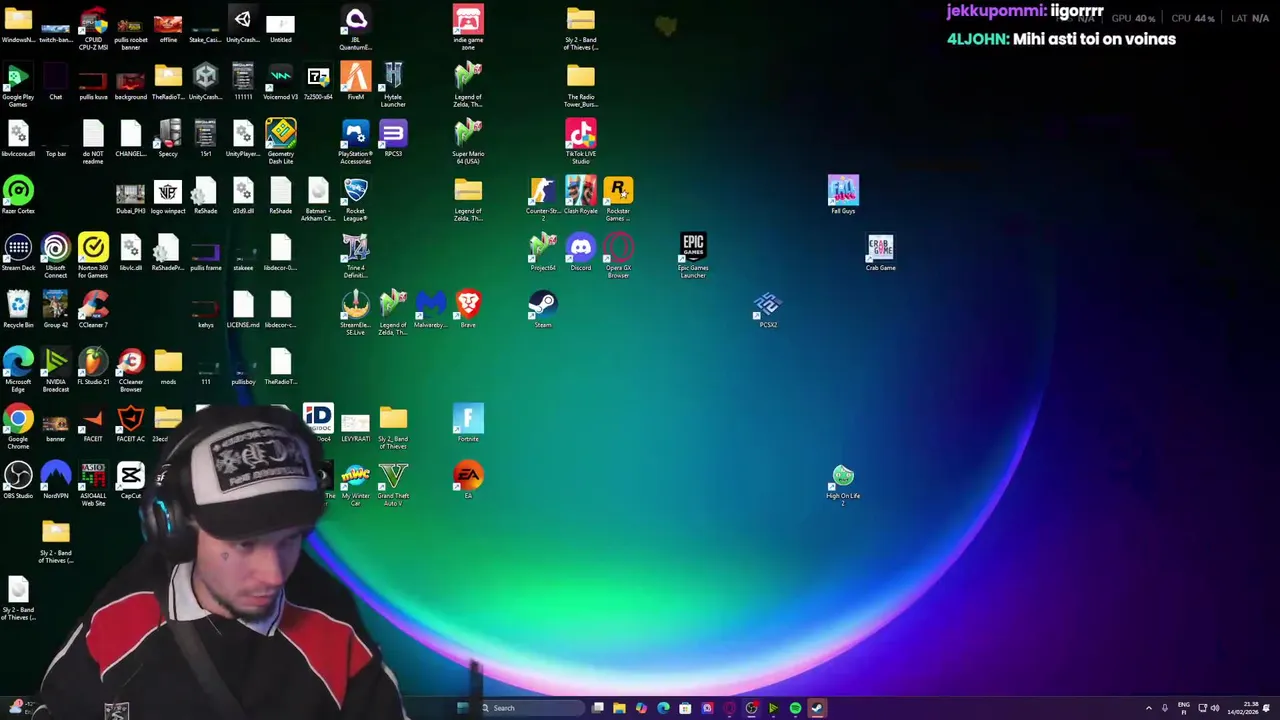1280x720 pixels.
Task: Open the Fall Guys shortcut
Action: (x=843, y=195)
